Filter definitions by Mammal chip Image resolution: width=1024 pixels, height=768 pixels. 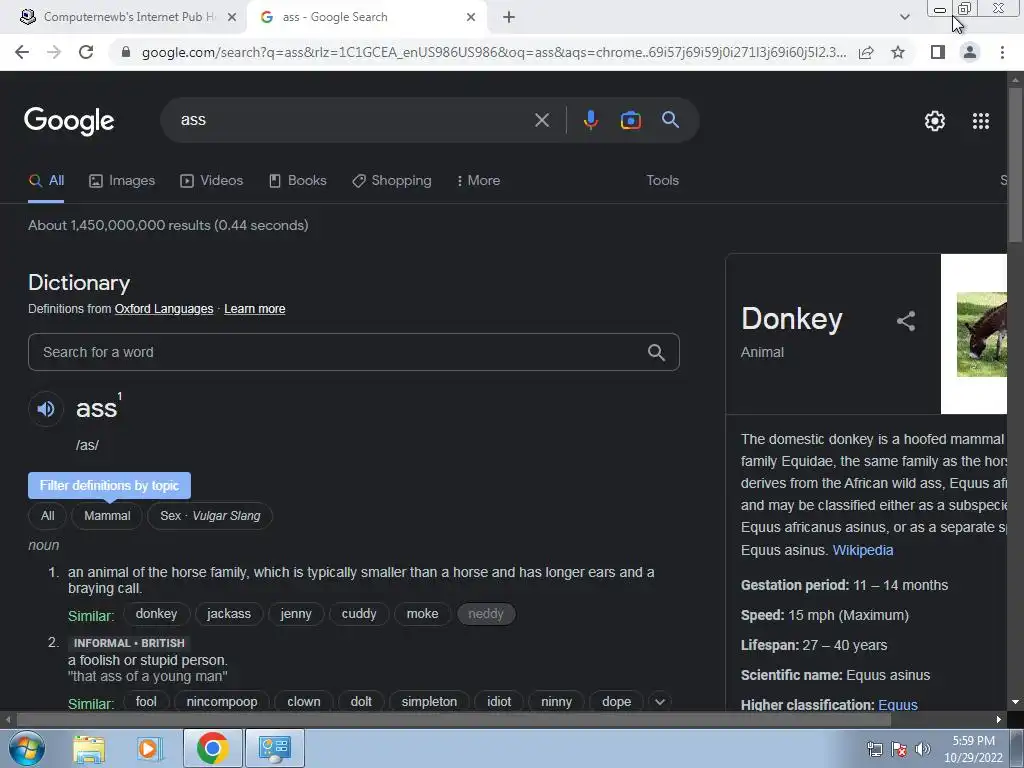click(x=107, y=516)
